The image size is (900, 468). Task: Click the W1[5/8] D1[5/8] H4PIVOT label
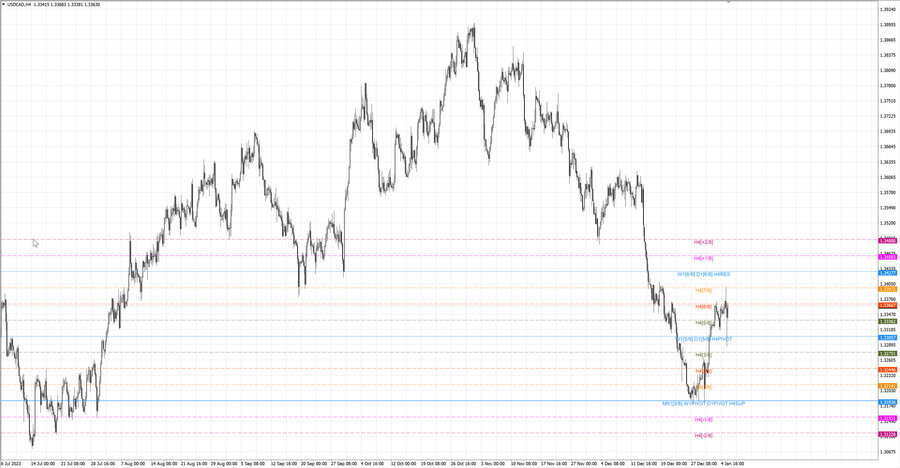(x=704, y=339)
